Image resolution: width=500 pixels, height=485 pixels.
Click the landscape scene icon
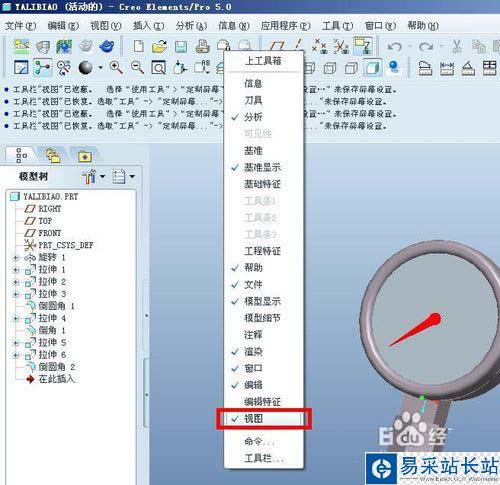tap(21, 46)
